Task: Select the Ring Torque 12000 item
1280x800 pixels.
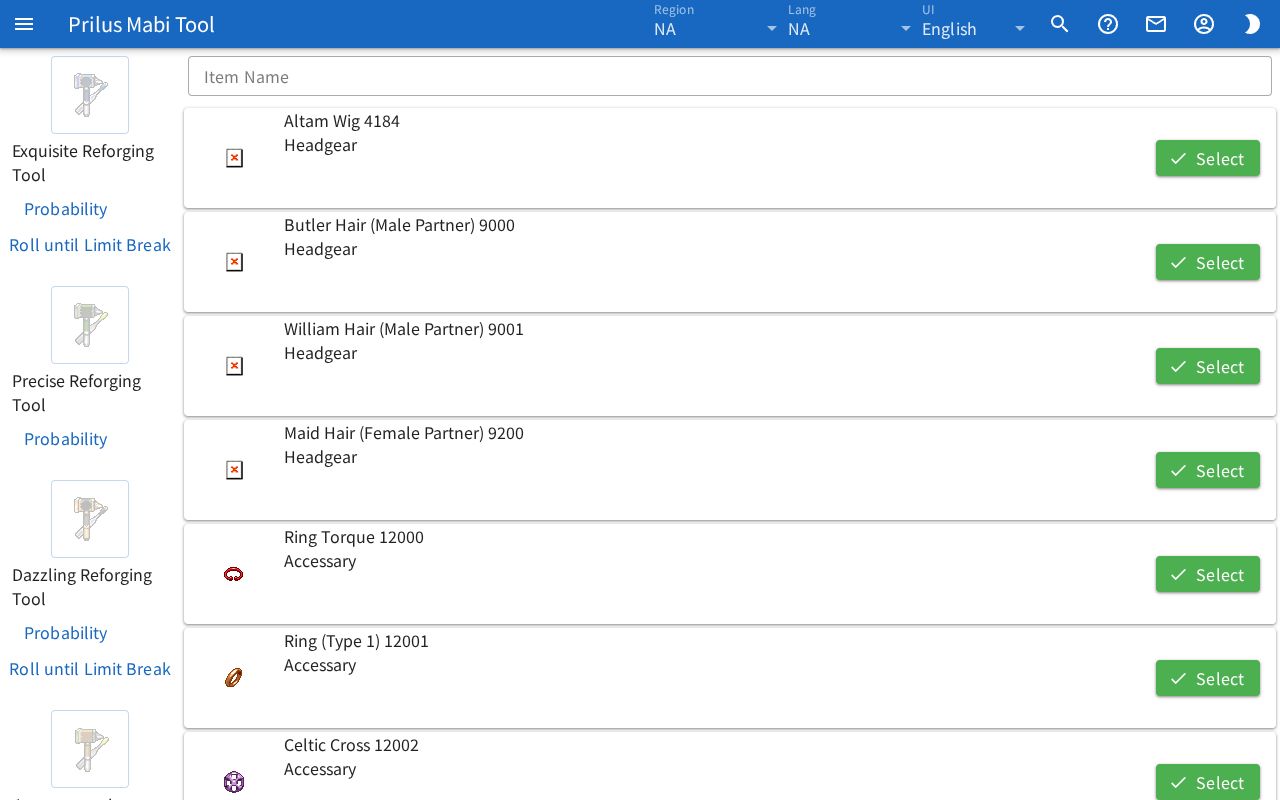Action: click(x=1208, y=574)
